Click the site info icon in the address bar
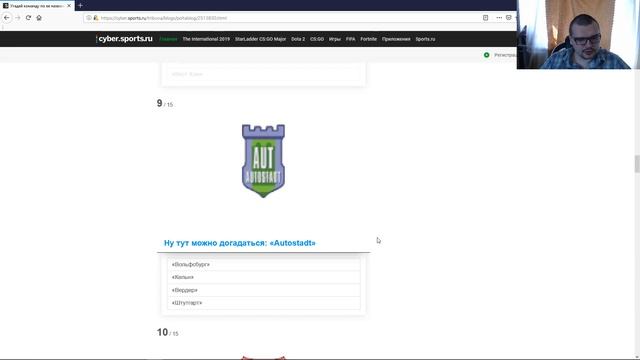The width and height of the screenshot is (640, 360). 89,18
